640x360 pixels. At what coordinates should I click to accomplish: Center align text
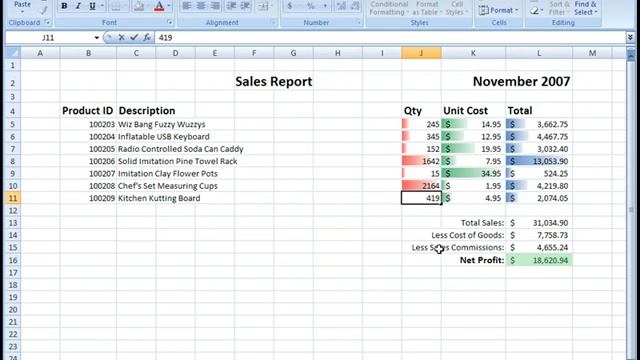(x=201, y=6)
